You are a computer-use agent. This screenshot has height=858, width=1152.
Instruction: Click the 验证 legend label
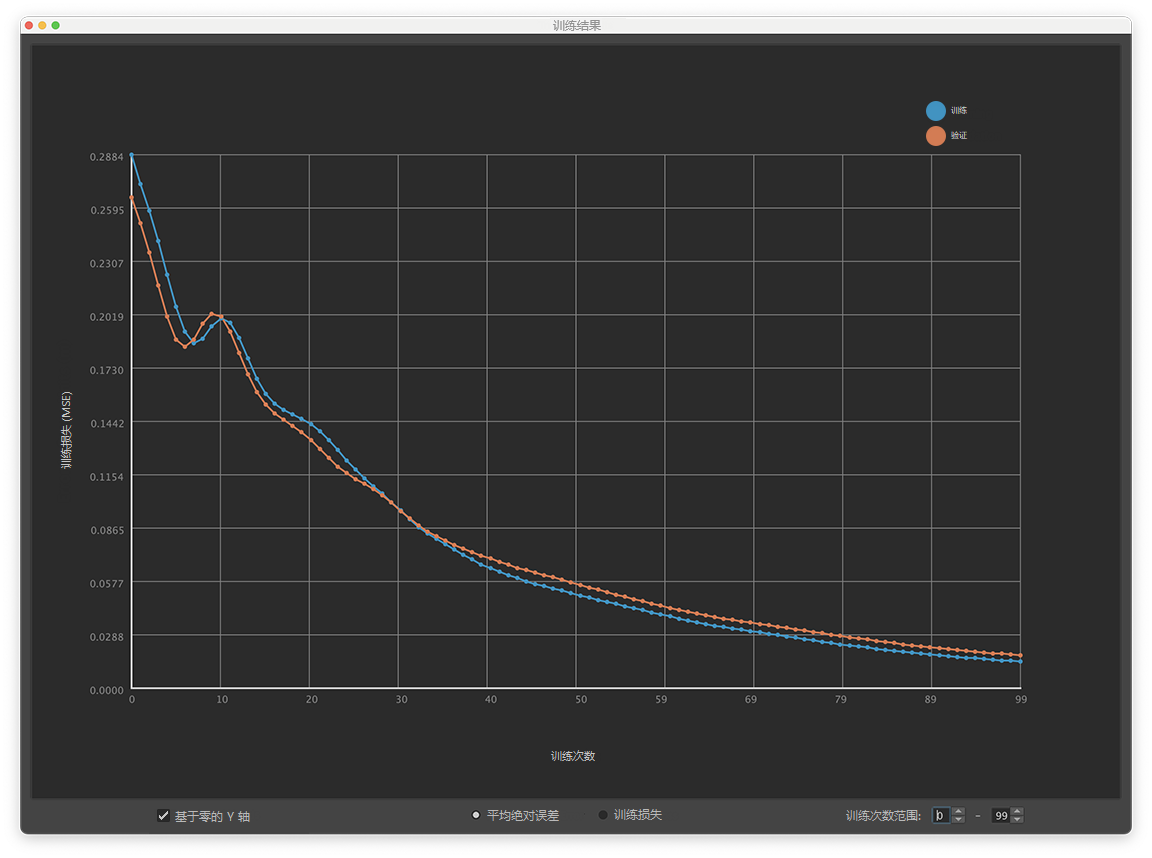point(959,136)
